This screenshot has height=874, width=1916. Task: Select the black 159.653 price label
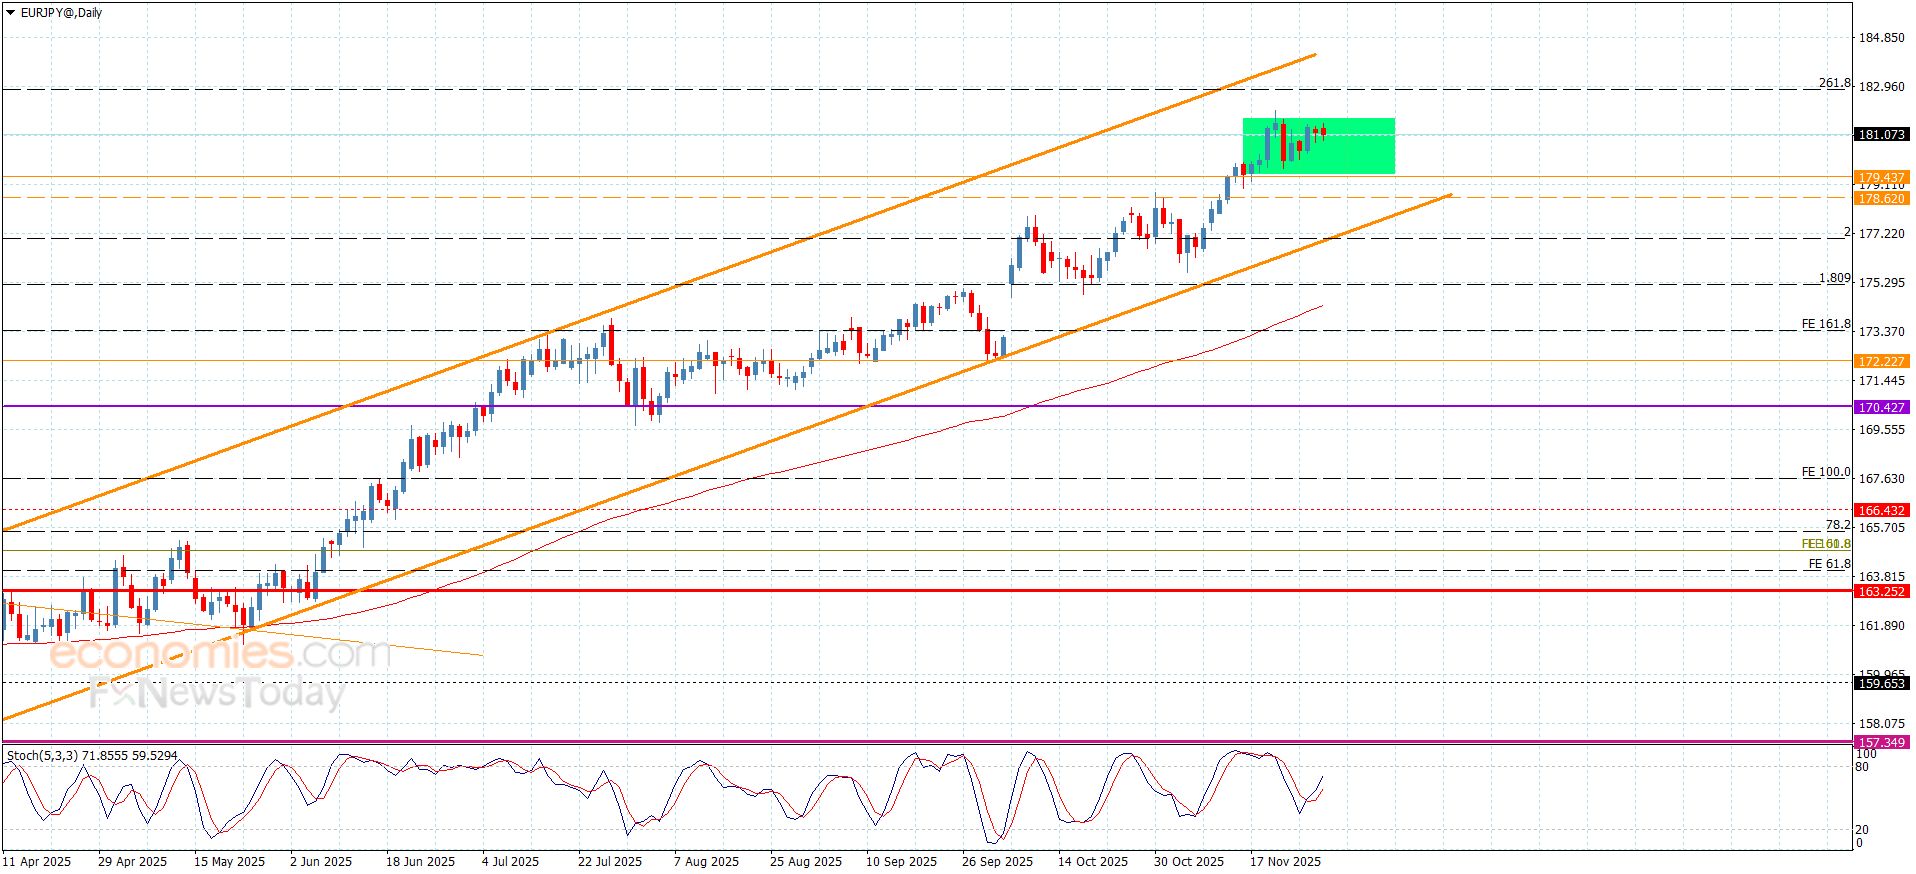click(1881, 683)
